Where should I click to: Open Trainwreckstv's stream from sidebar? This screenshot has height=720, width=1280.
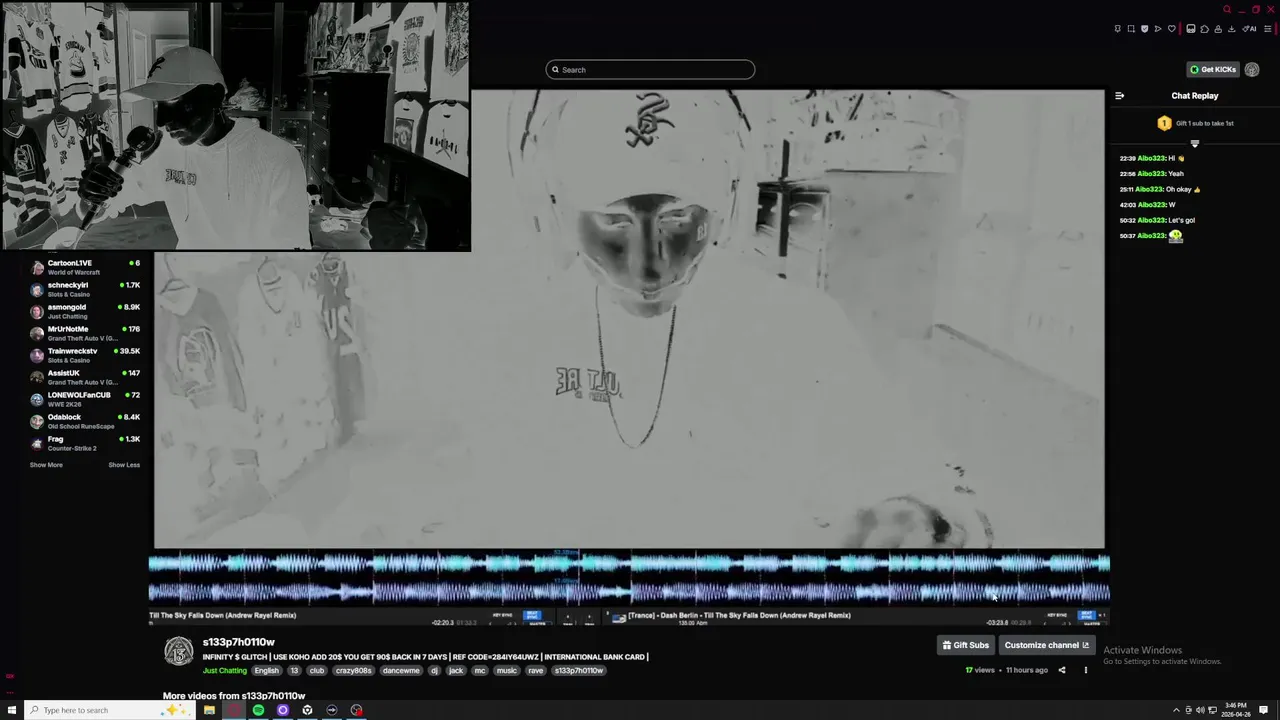point(85,355)
